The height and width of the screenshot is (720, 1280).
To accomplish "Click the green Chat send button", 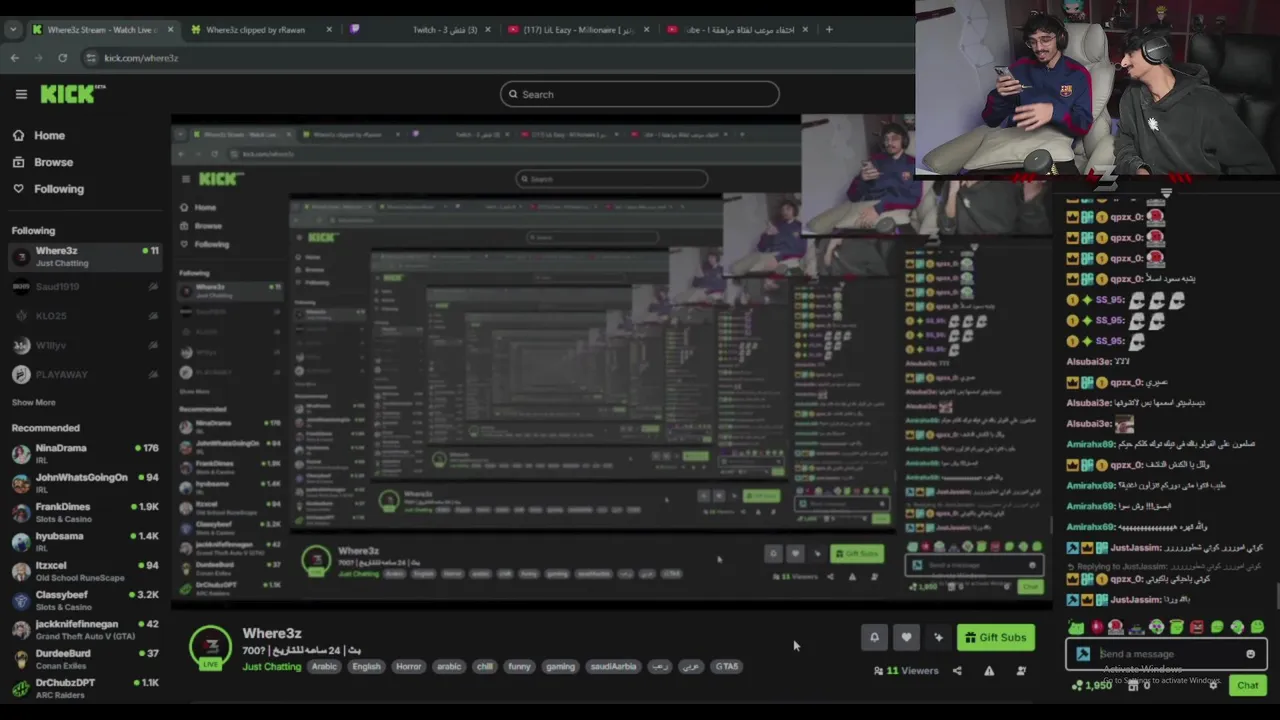I will coord(1248,685).
